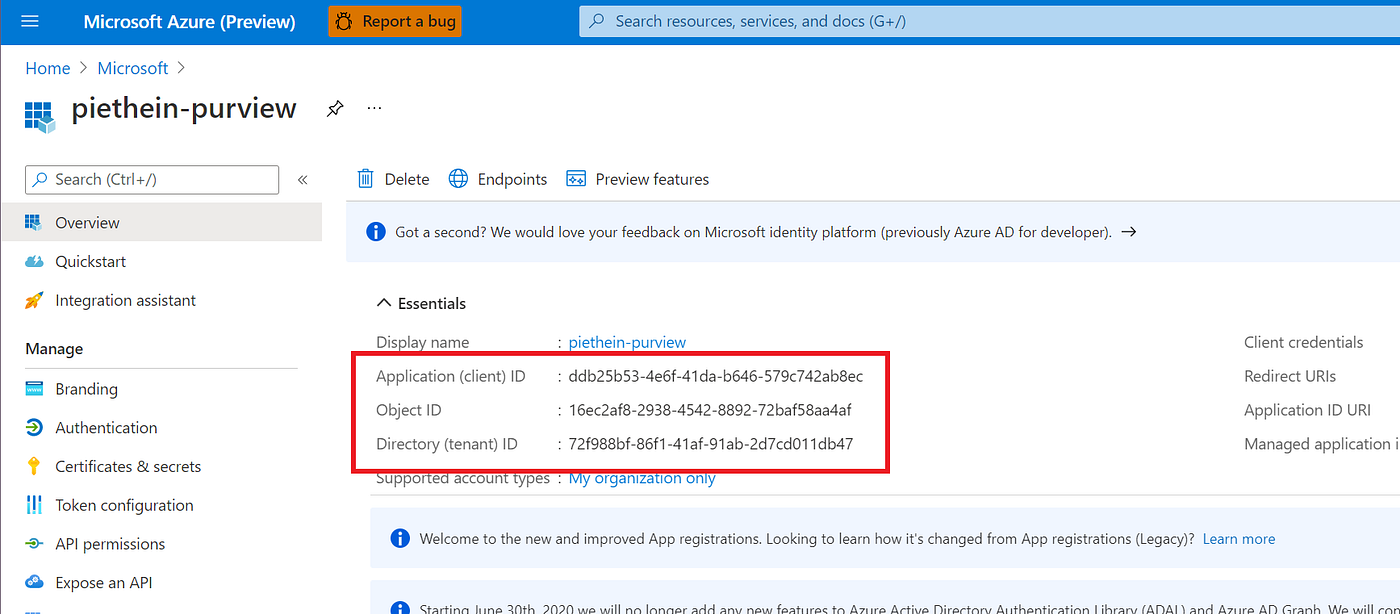Click Directory (tenant) ID value 72f988bf-86f1-41af-91ab-2d7cd011db47
This screenshot has width=1400, height=614.
[x=711, y=444]
